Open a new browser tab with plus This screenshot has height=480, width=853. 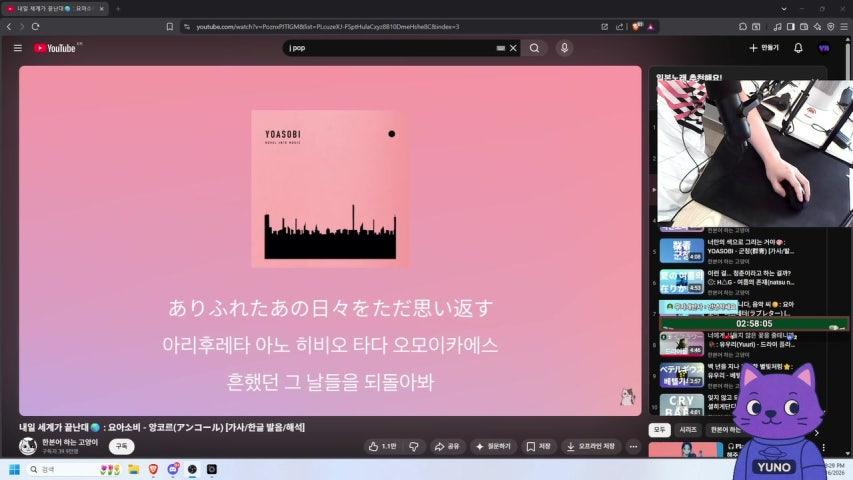[x=118, y=9]
